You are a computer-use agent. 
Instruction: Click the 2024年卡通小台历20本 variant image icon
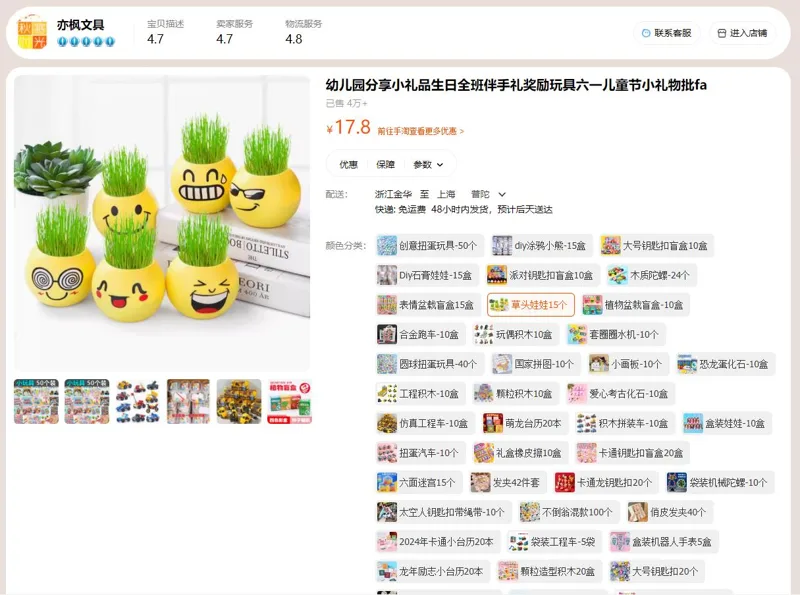point(387,542)
